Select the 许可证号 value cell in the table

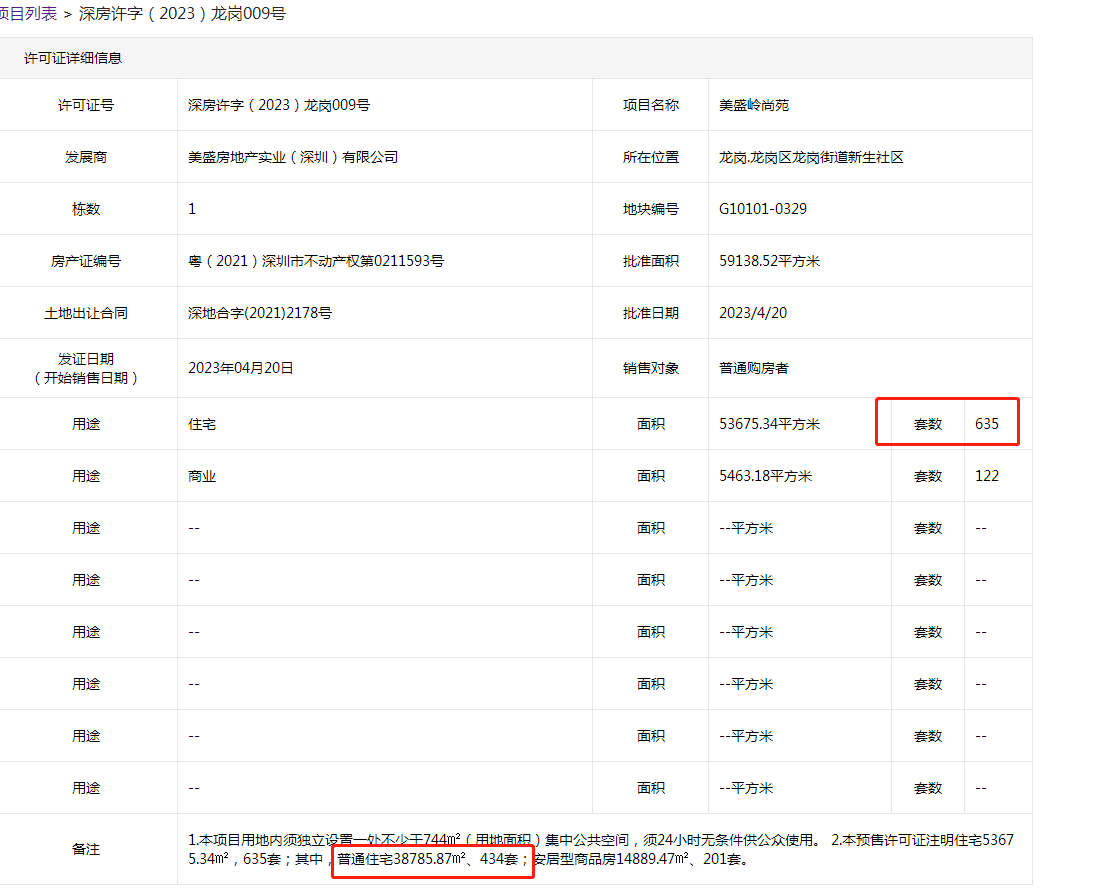click(279, 105)
